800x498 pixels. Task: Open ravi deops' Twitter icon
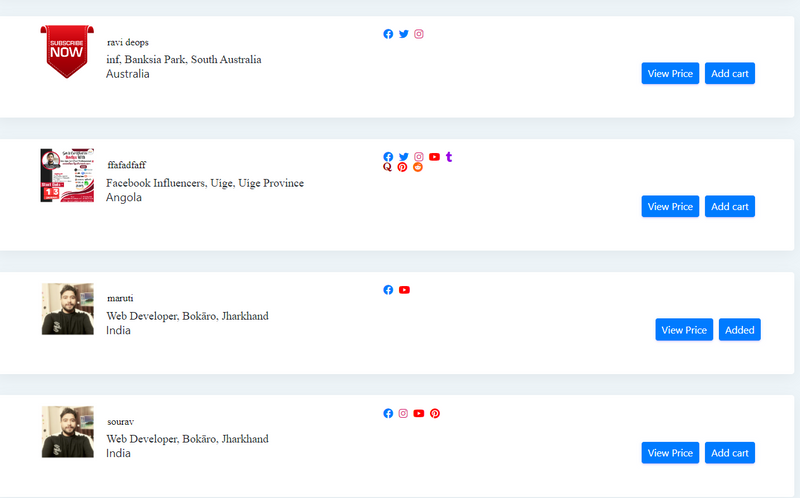tap(404, 34)
